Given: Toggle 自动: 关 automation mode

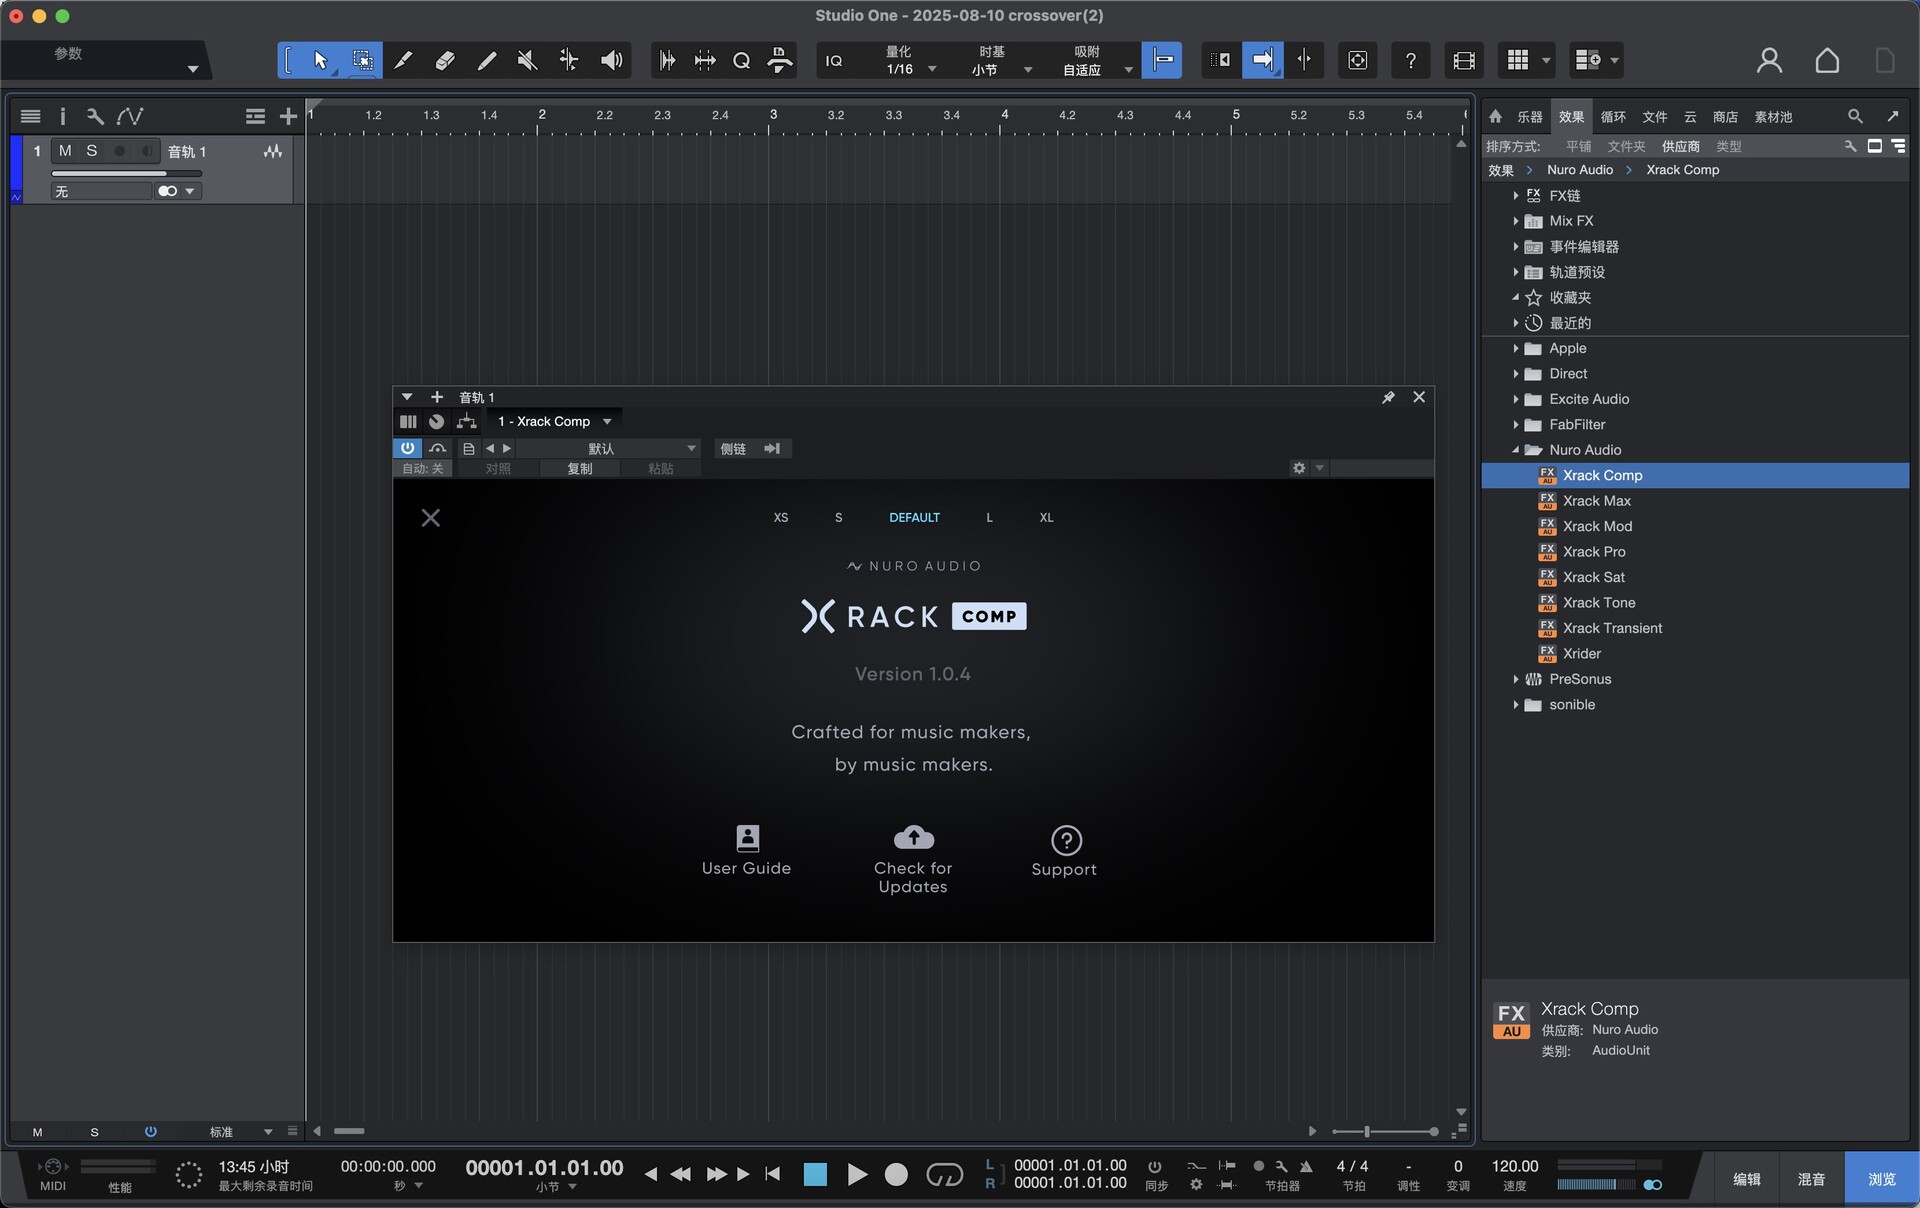Looking at the screenshot, I should (422, 468).
